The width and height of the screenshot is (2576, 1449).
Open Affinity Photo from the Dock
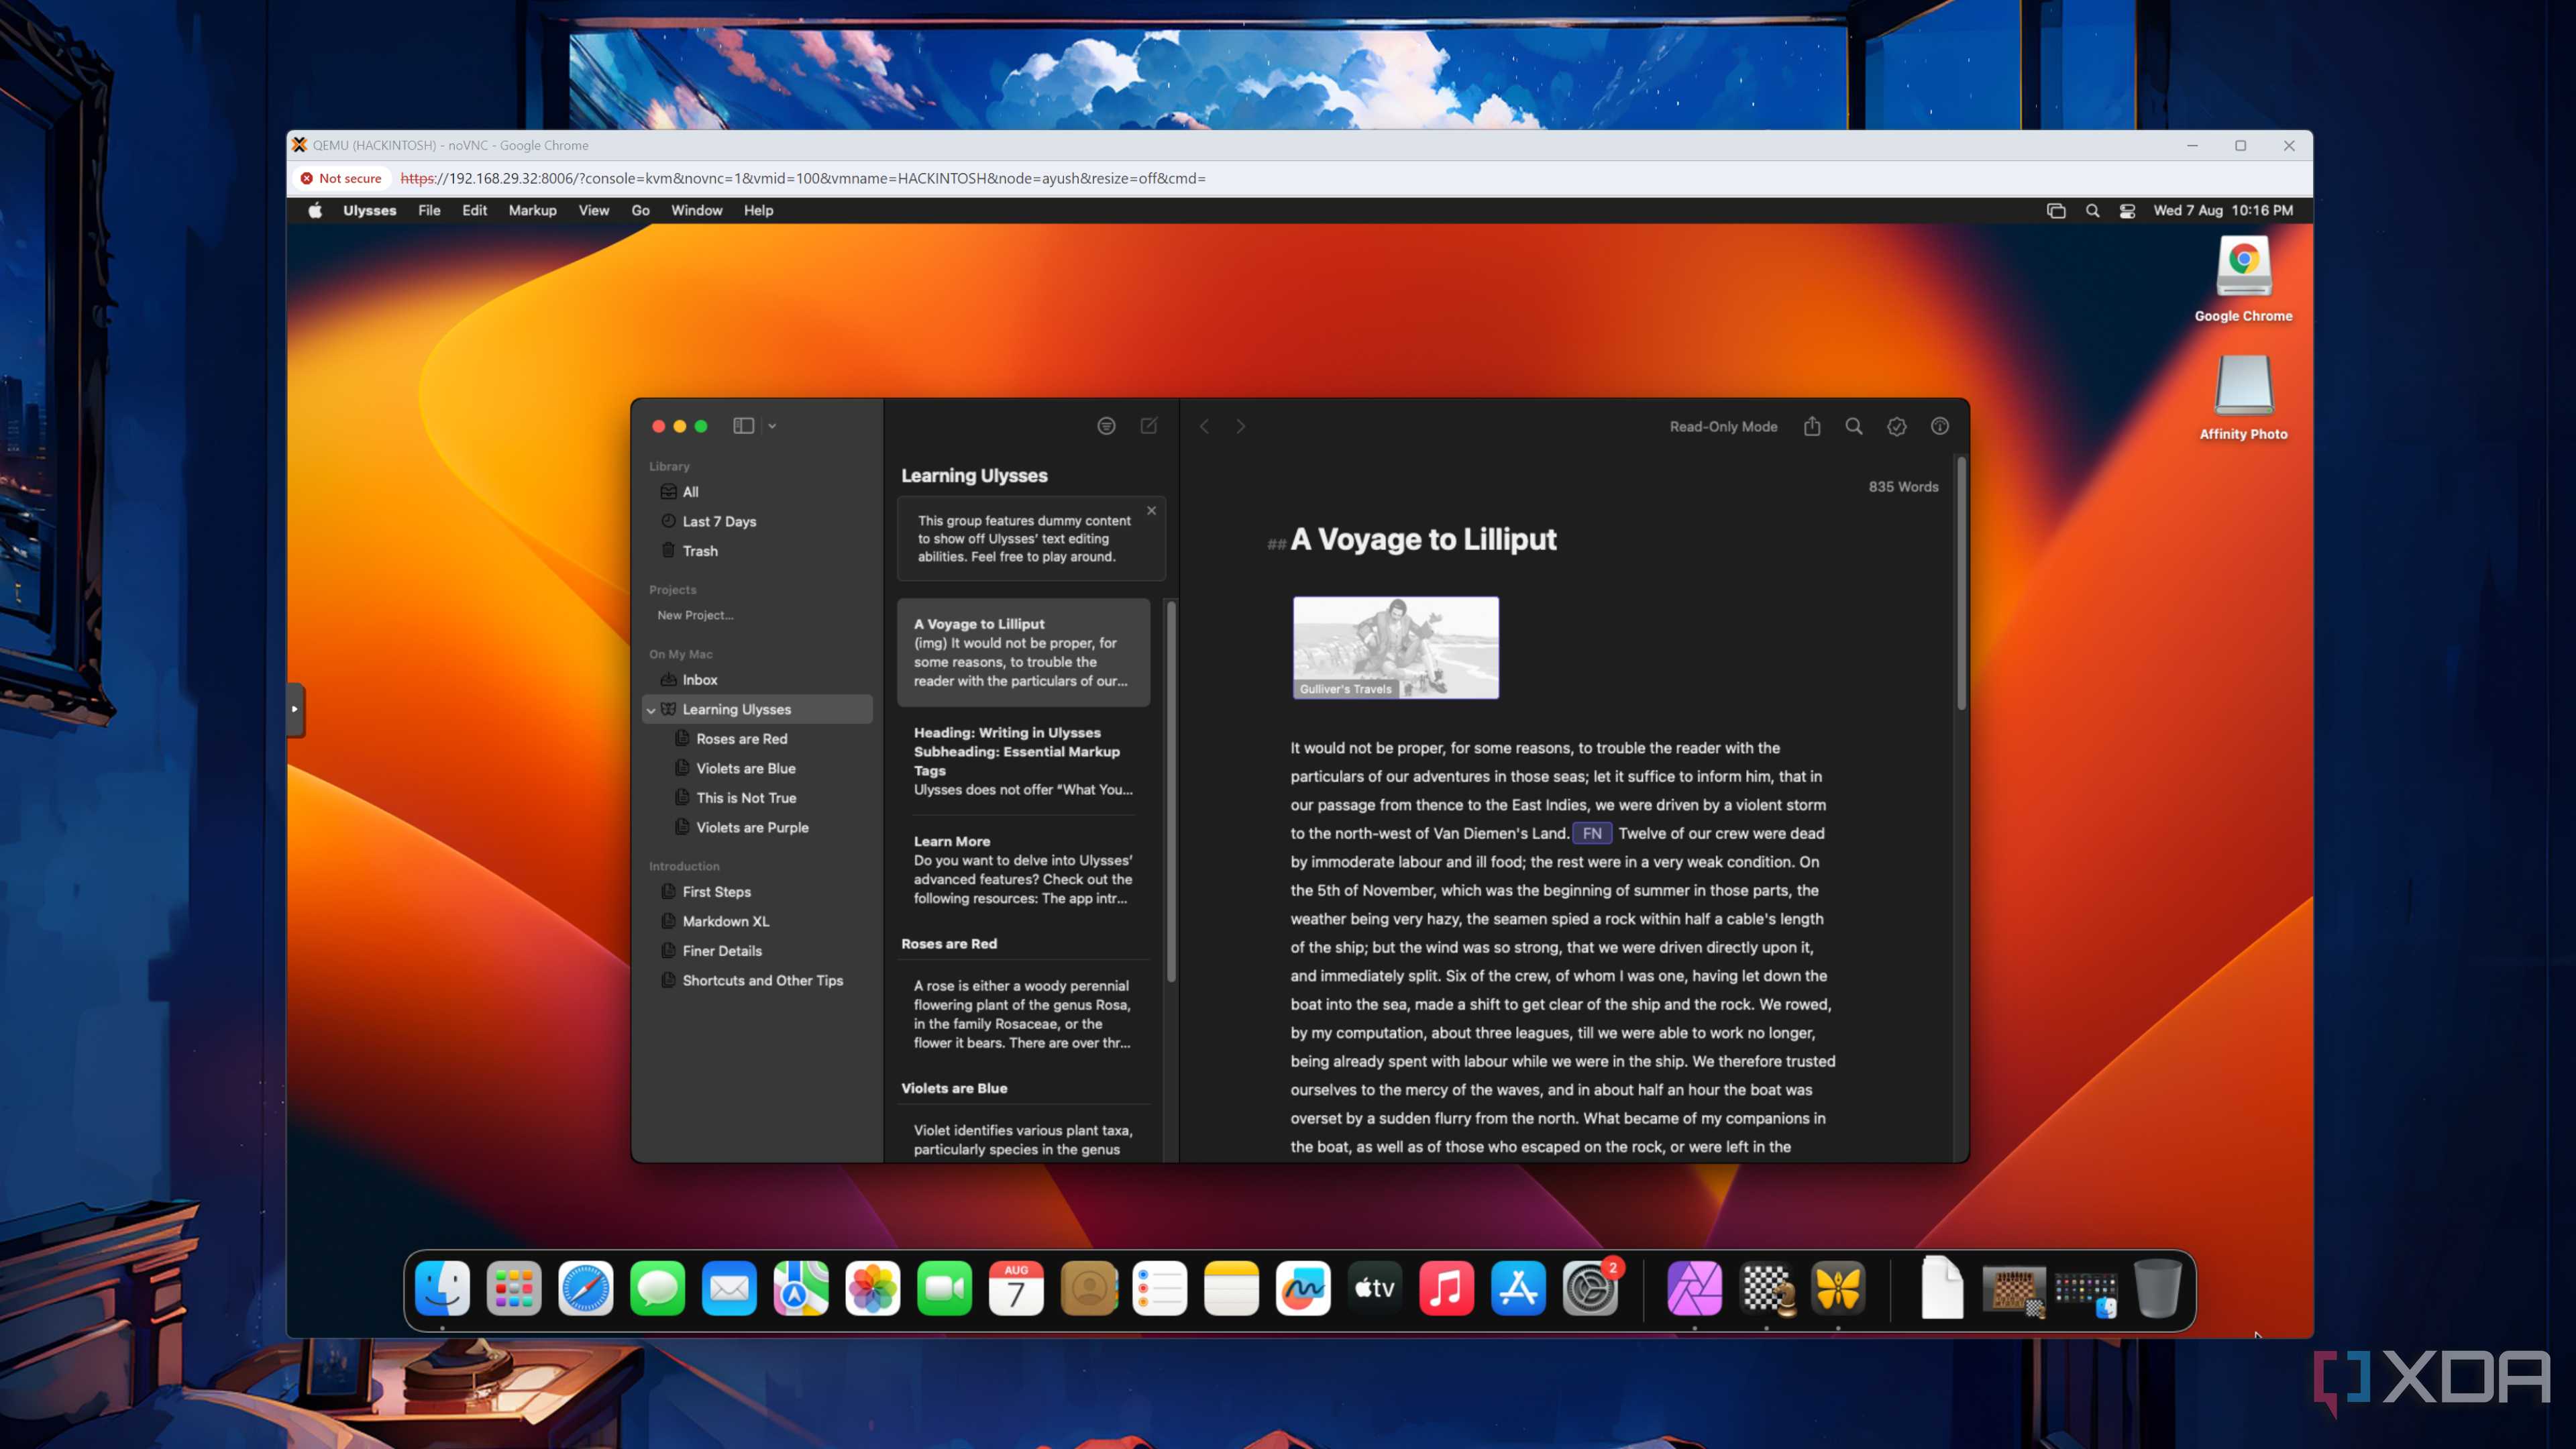(1695, 1288)
